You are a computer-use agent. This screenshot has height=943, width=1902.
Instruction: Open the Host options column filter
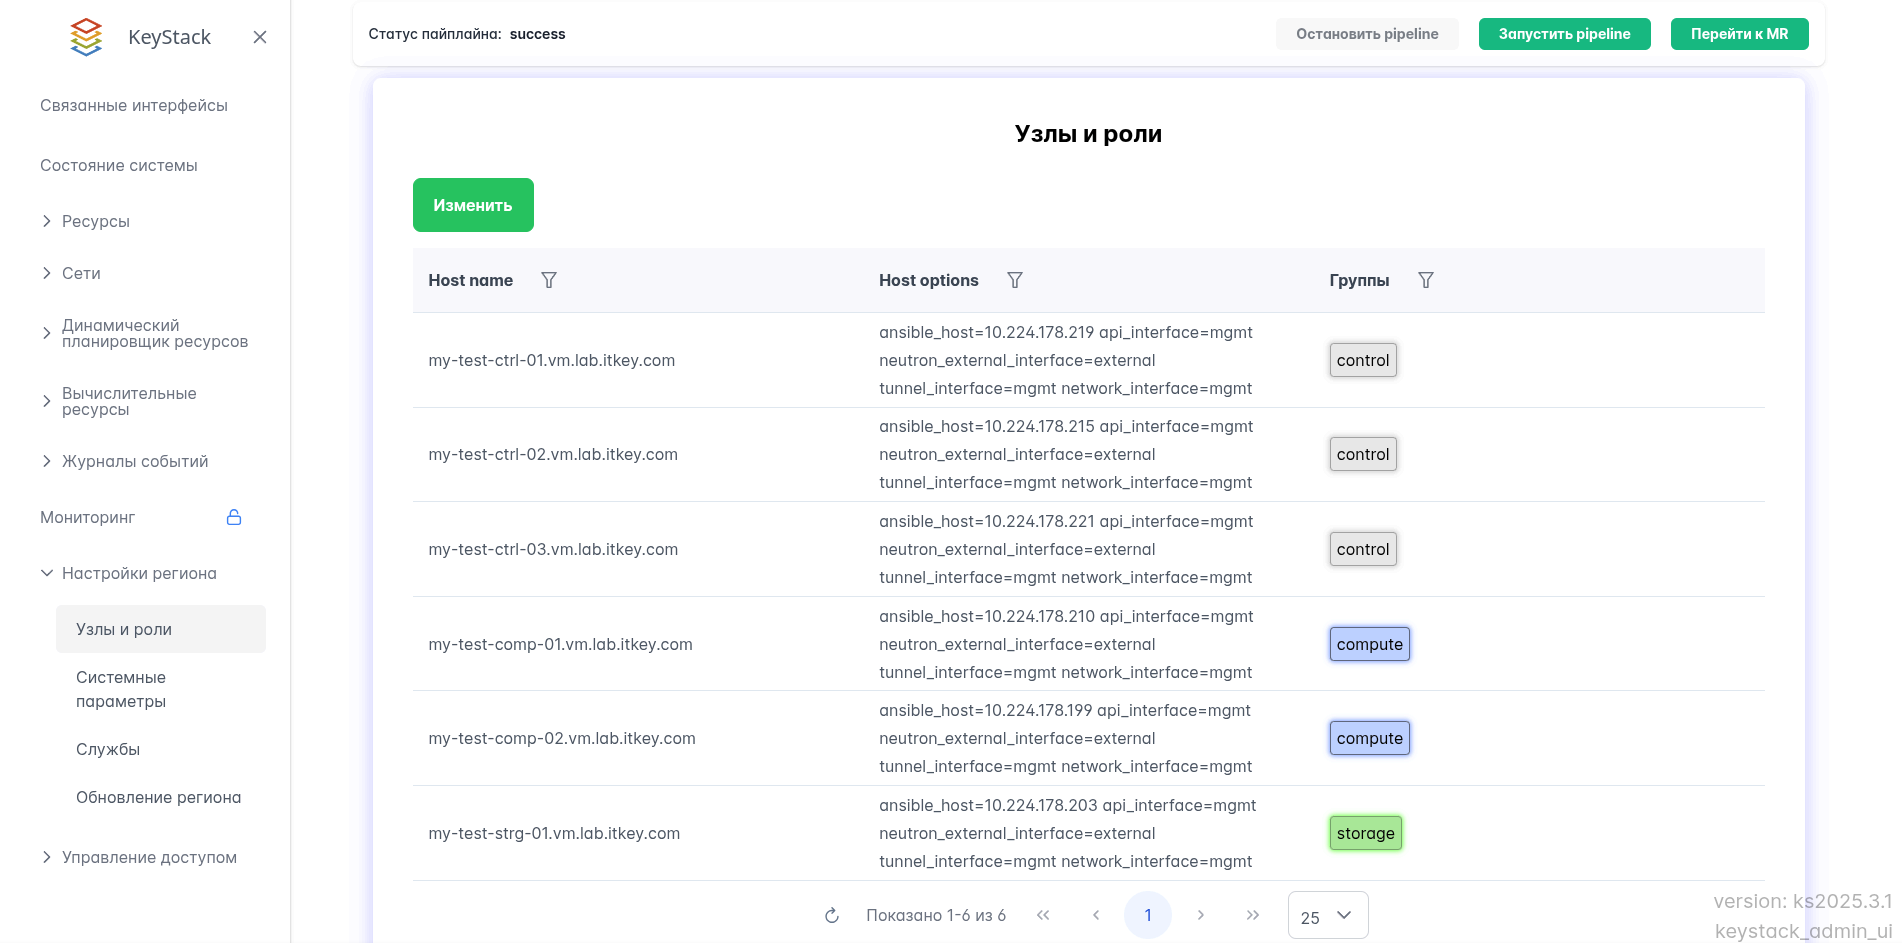[x=1015, y=280]
